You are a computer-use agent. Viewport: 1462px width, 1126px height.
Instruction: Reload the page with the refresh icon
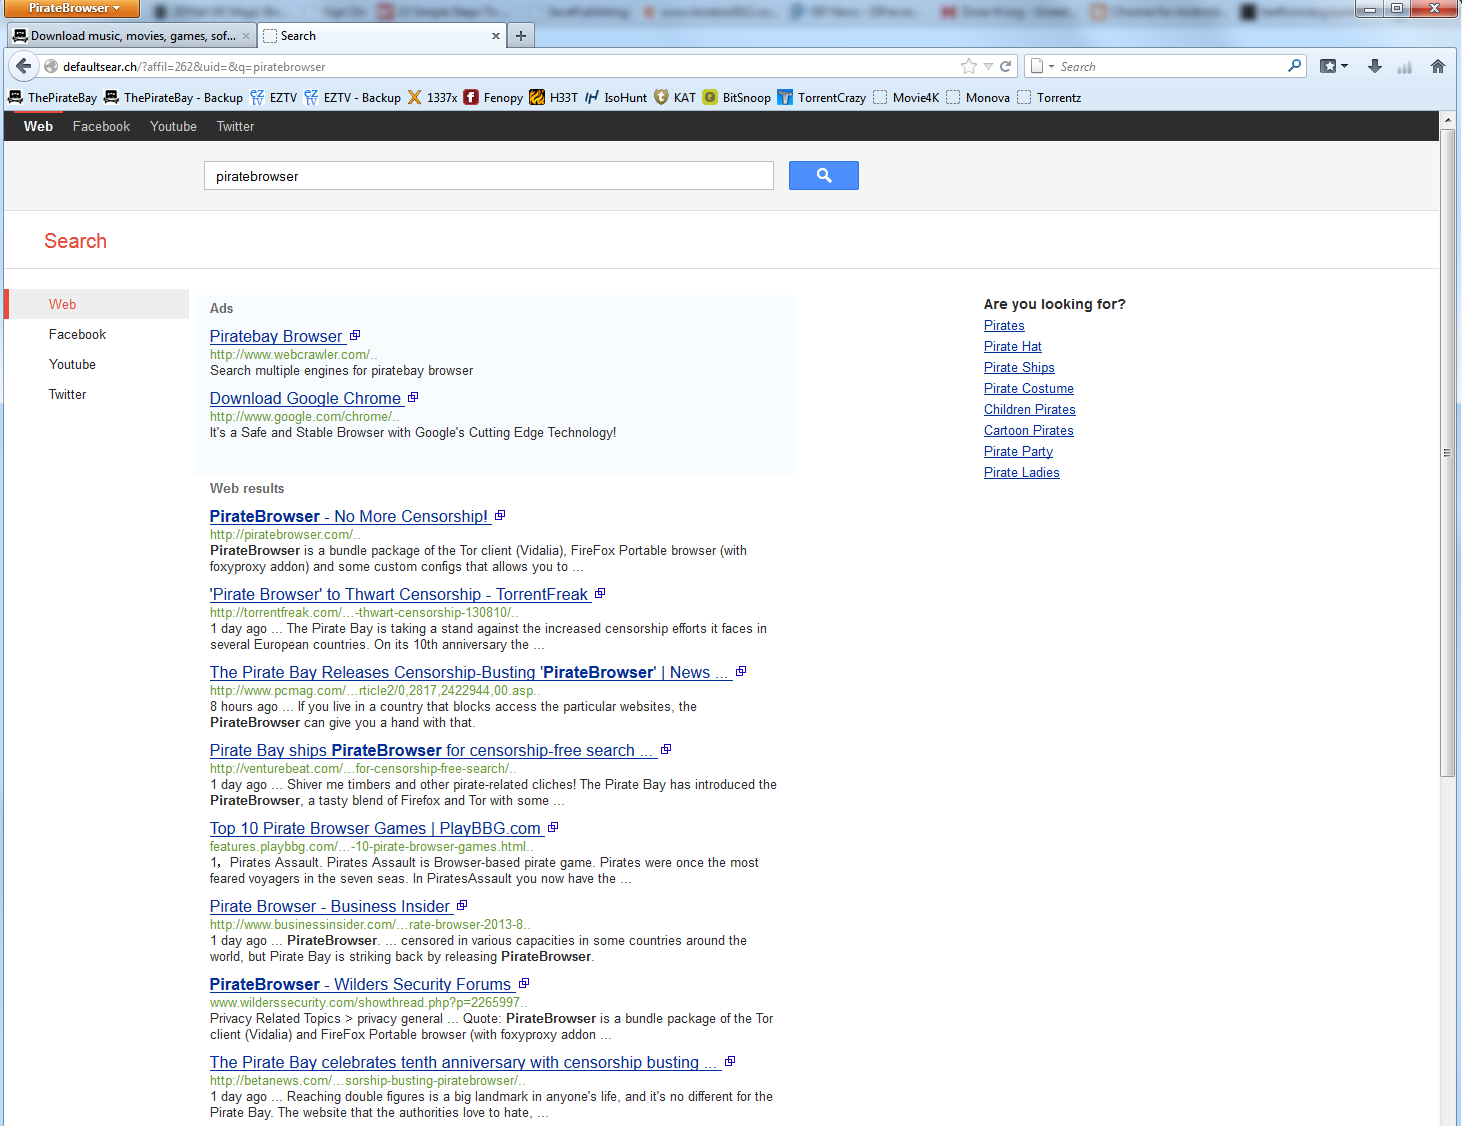coord(1006,66)
